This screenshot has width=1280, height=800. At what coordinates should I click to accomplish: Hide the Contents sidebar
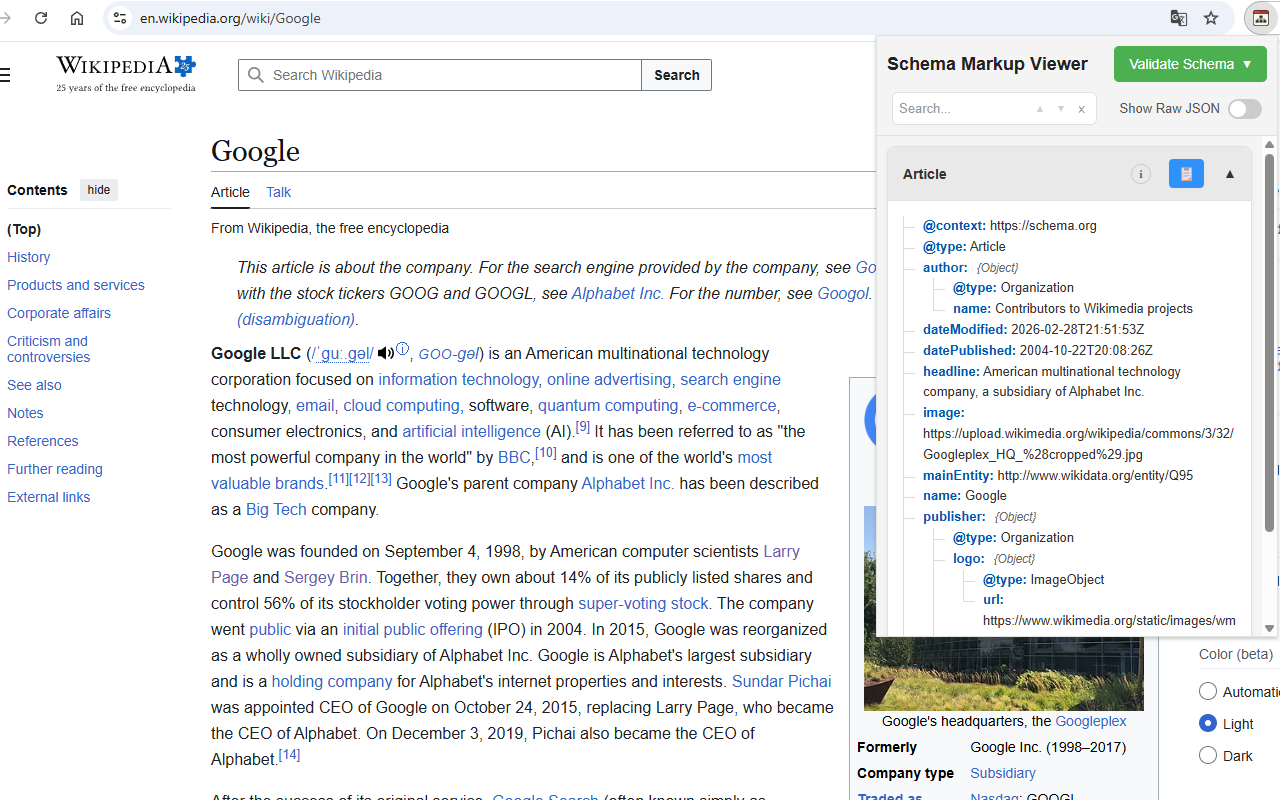pyautogui.click(x=99, y=190)
